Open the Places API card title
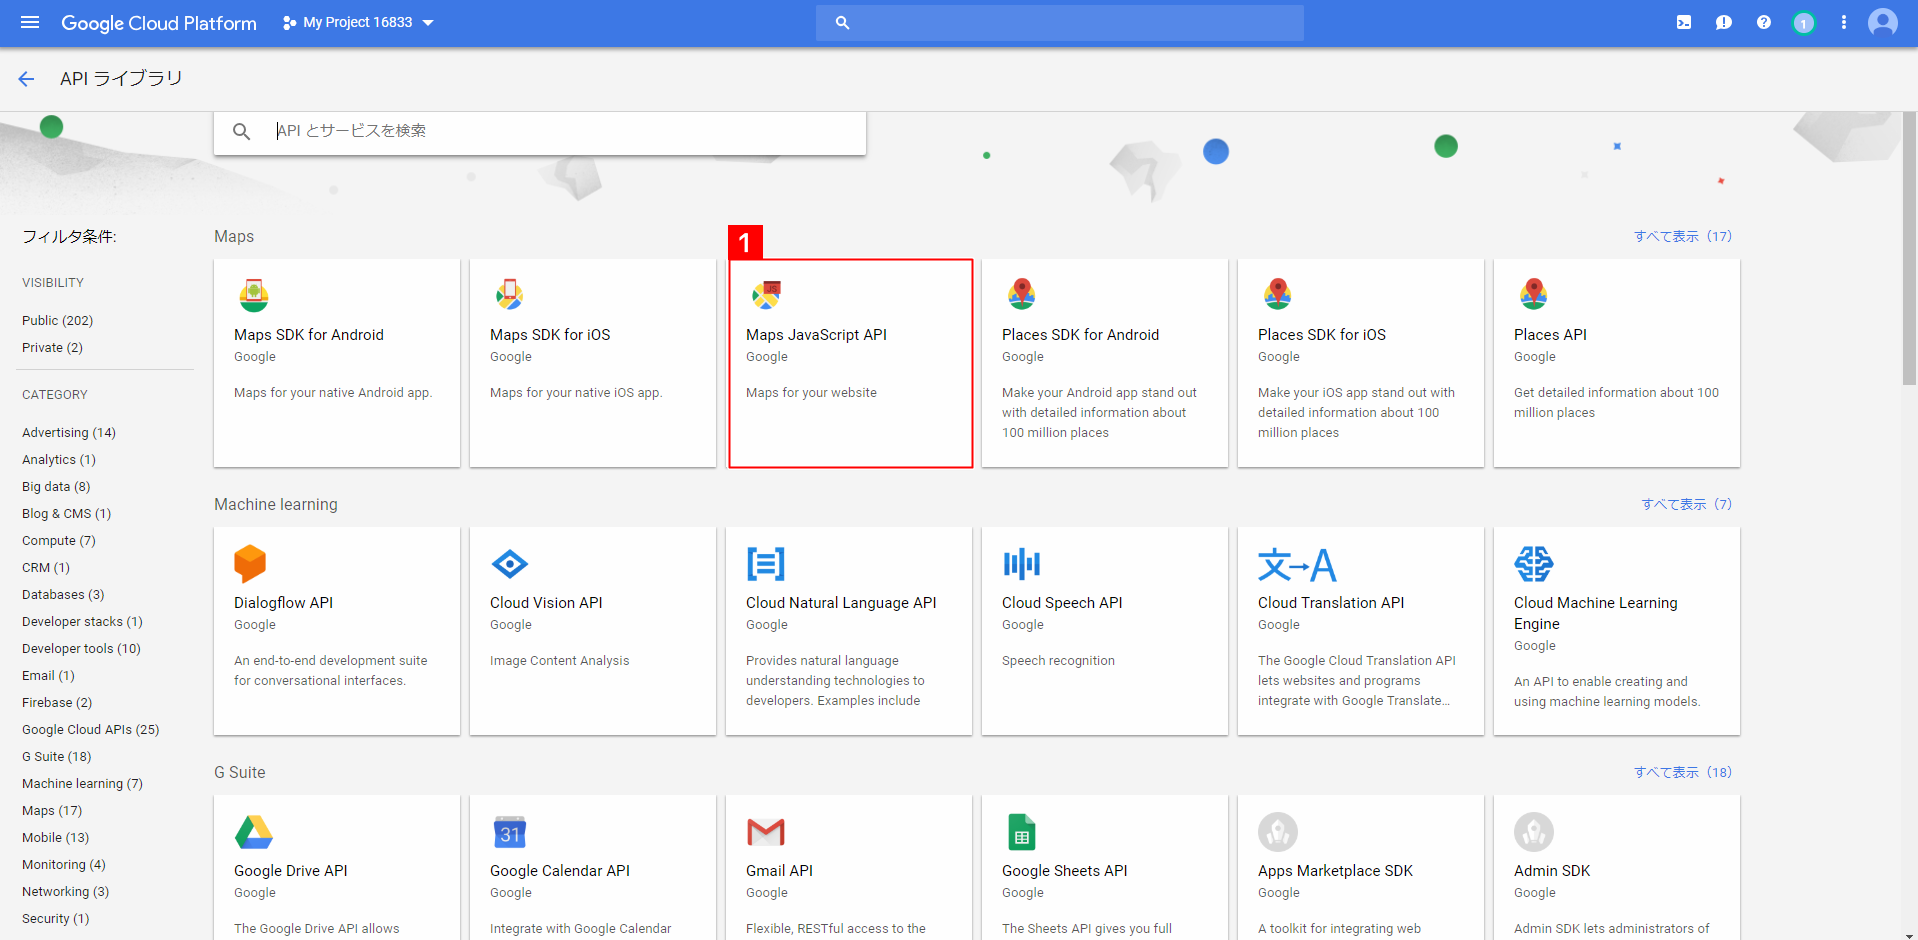This screenshot has height=940, width=1918. [1550, 335]
